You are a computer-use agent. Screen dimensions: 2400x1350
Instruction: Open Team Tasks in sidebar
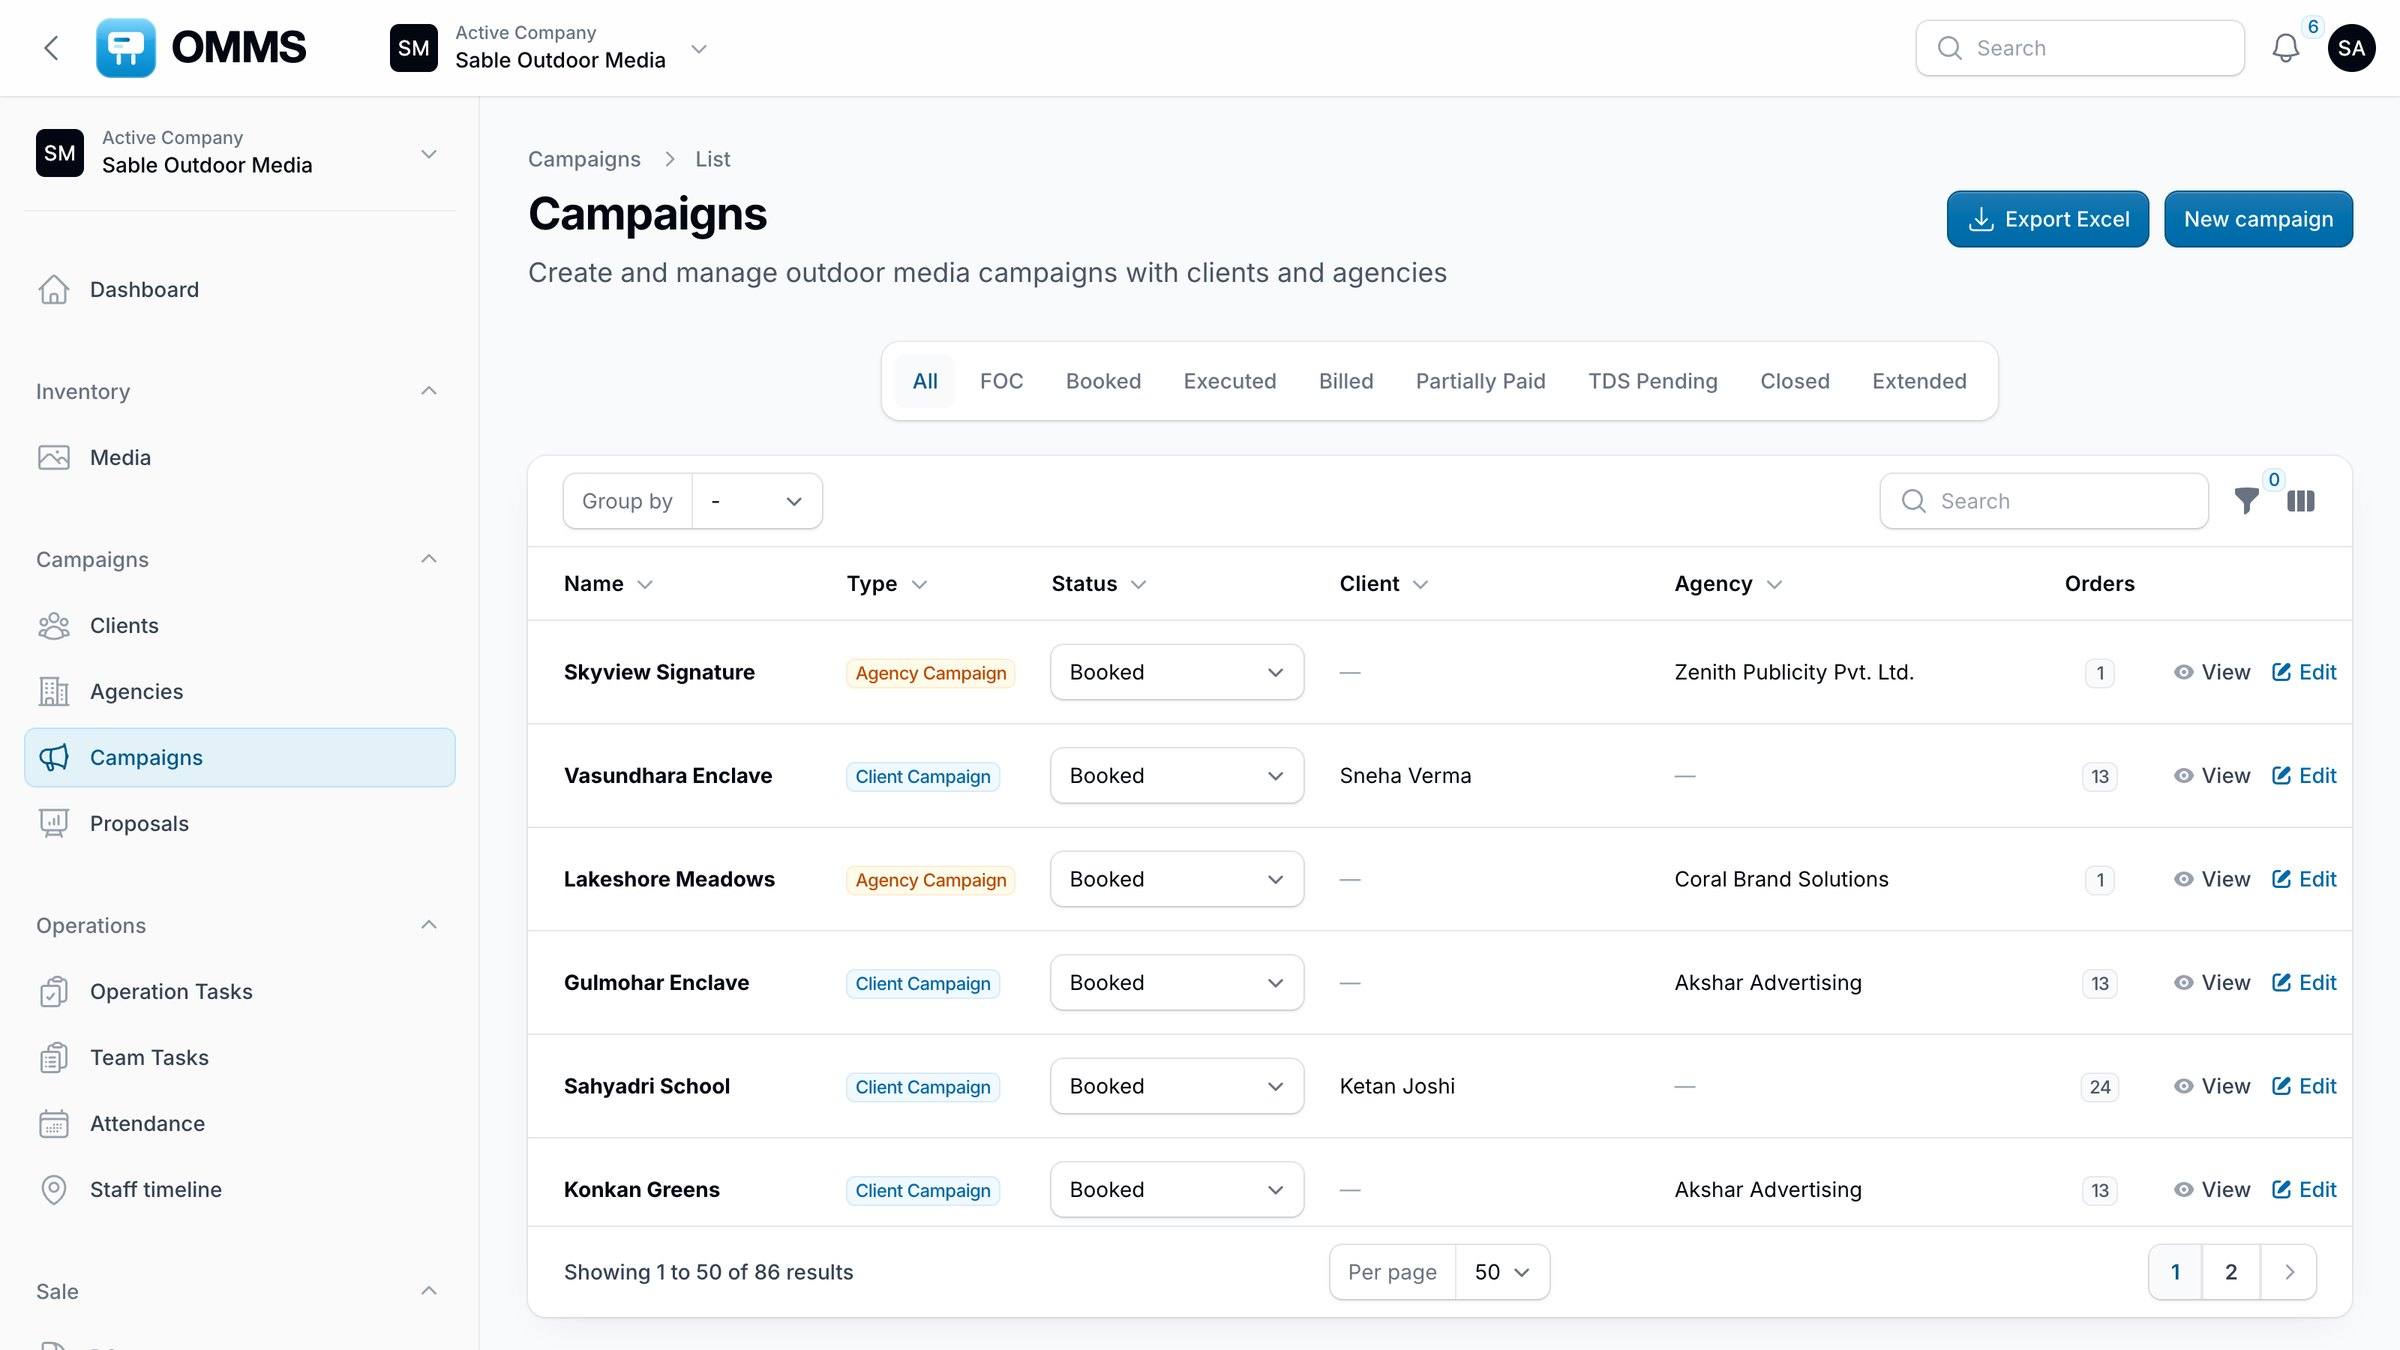pyautogui.click(x=240, y=1057)
